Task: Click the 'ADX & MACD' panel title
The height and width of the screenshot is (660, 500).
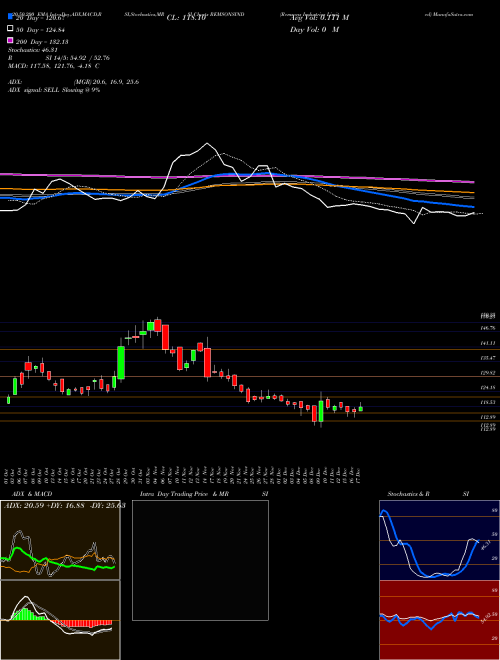Action: [x=32, y=494]
